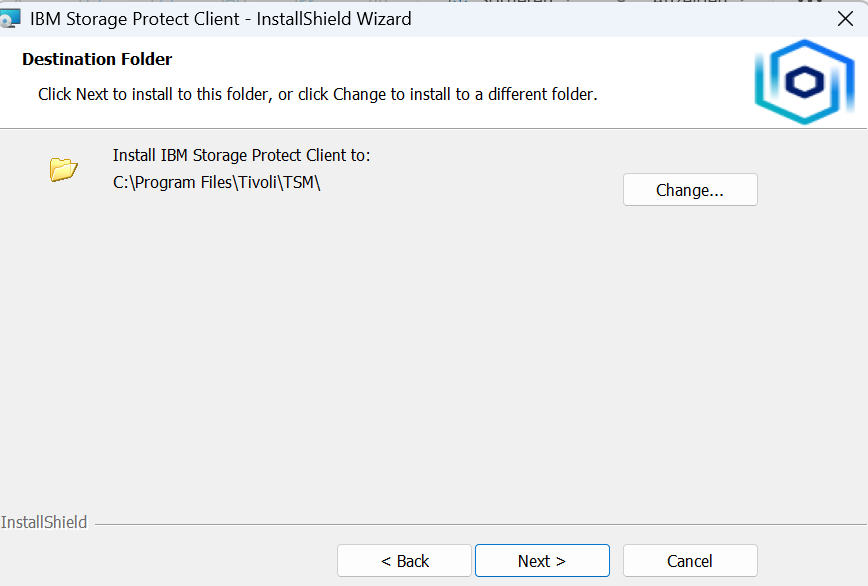Click the installer icon in the title bar

(x=9, y=19)
